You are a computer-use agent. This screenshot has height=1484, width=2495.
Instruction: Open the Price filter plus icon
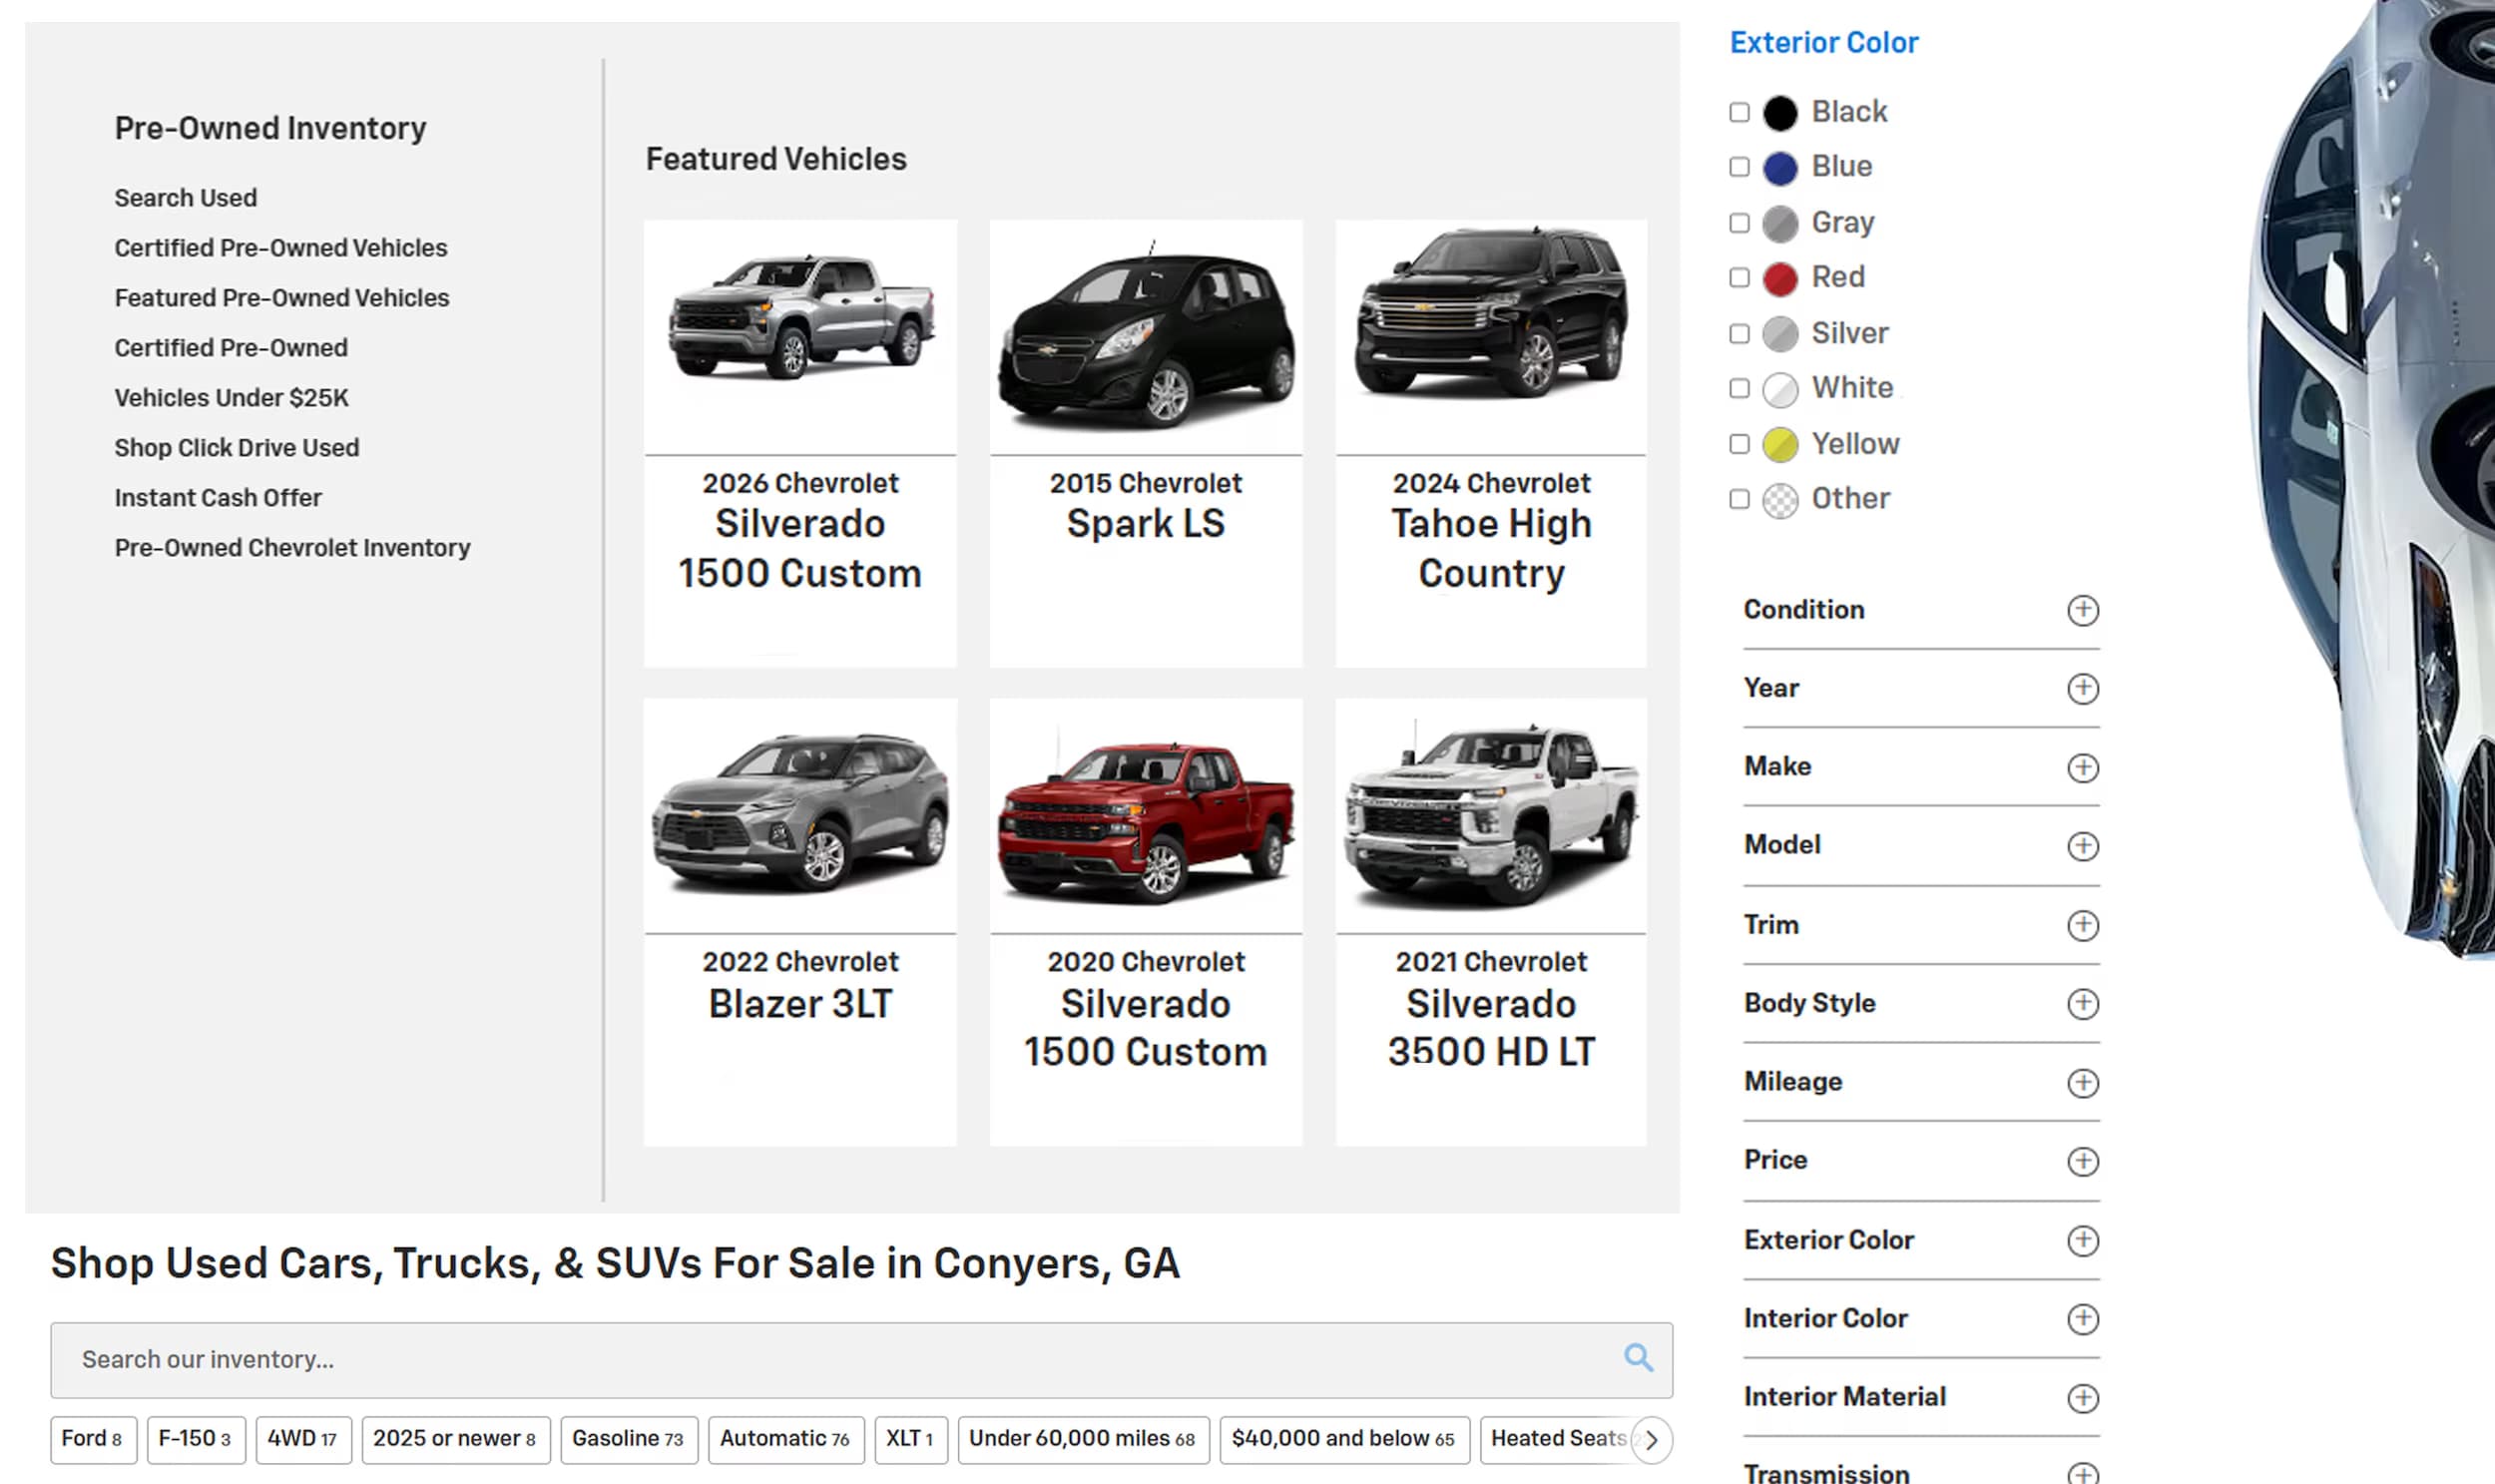tap(2082, 1160)
